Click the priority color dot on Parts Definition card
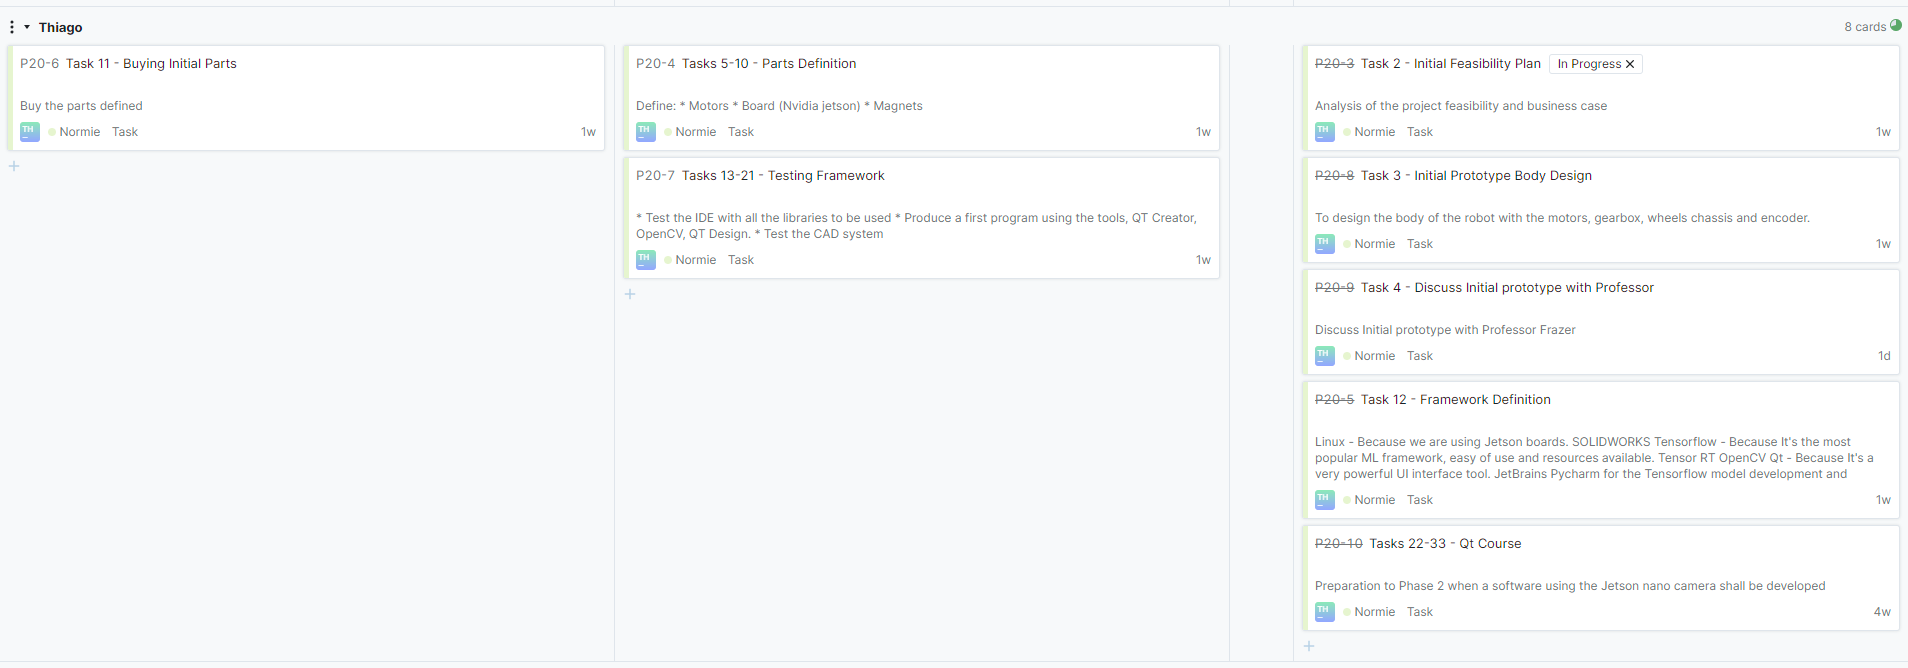The image size is (1908, 668). pos(668,132)
